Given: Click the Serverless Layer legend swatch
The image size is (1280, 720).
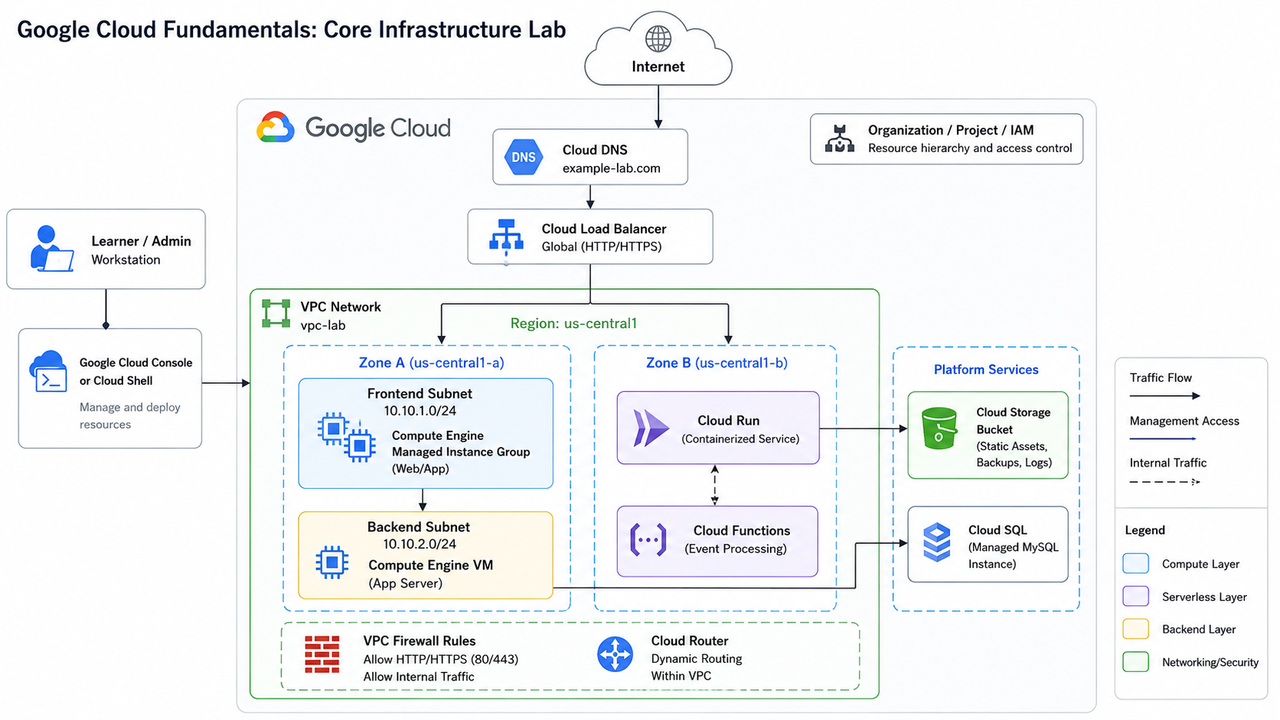Looking at the screenshot, I should pyautogui.click(x=1136, y=597).
